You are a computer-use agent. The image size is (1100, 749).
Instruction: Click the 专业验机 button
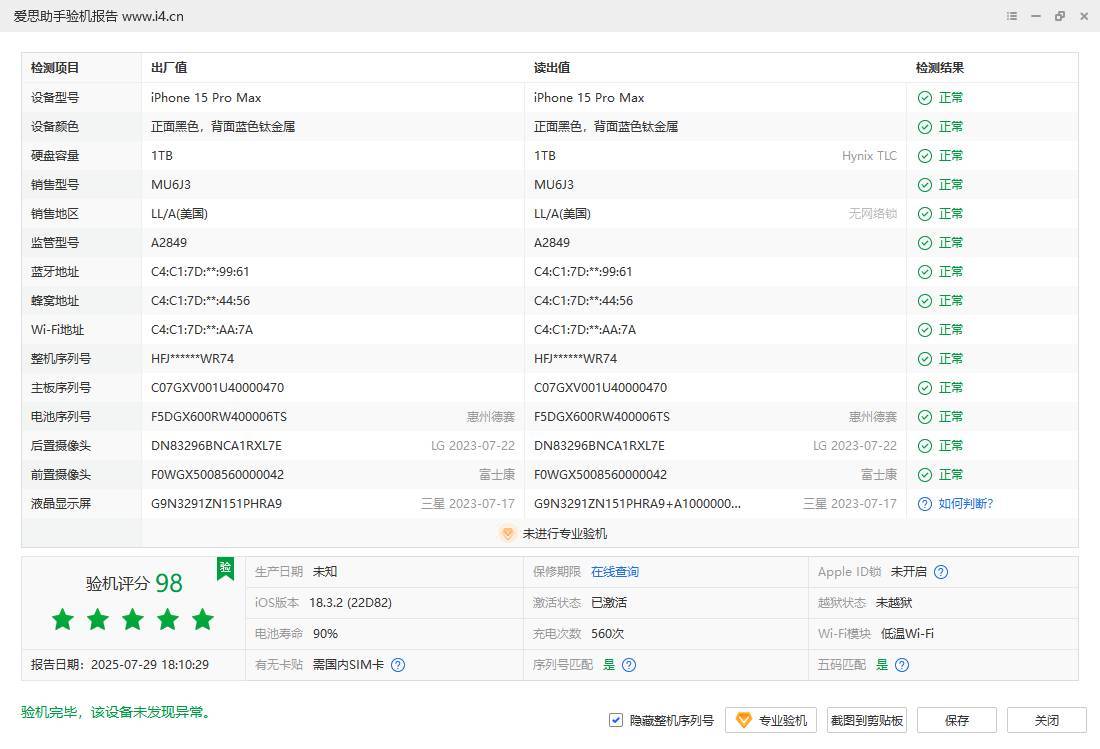771,720
